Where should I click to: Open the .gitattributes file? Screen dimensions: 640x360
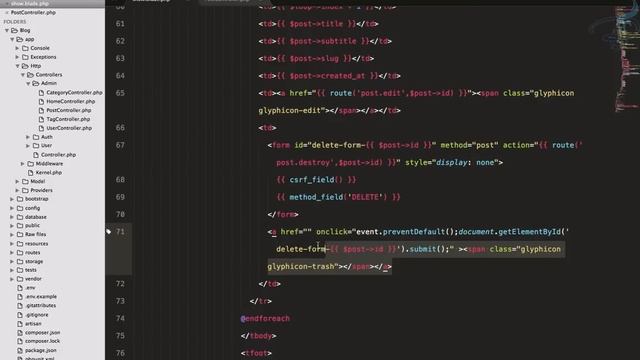pyautogui.click(x=40, y=306)
